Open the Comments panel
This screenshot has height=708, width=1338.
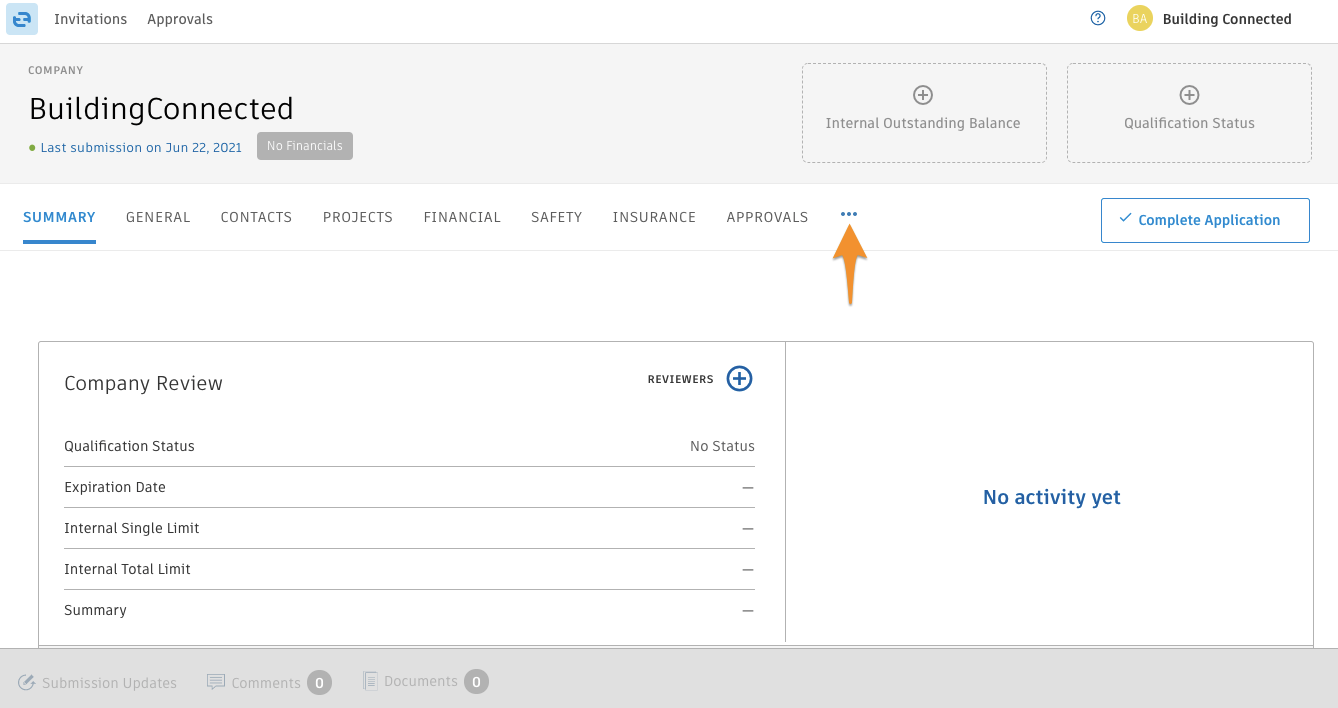269,683
